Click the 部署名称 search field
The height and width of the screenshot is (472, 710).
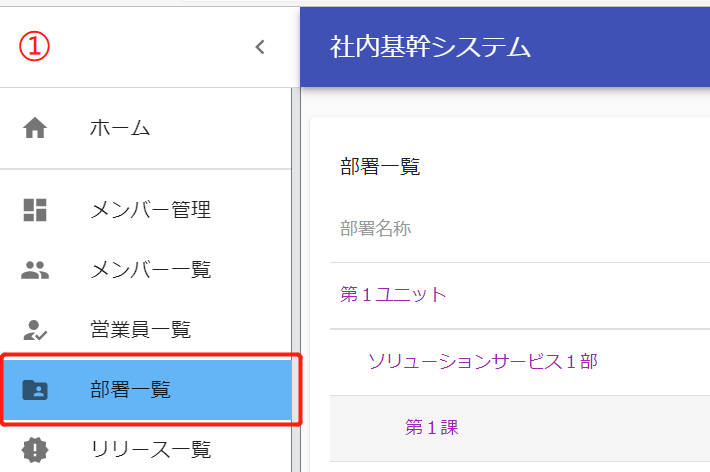[x=500, y=229]
